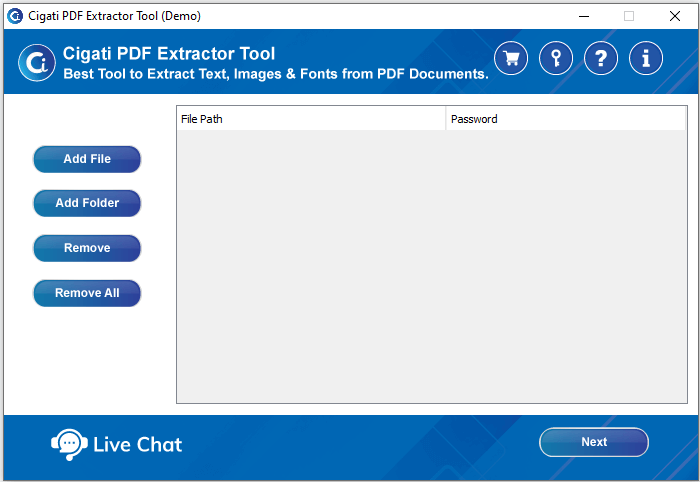Open help via question mark icon
The width and height of the screenshot is (700, 482).
[601, 58]
